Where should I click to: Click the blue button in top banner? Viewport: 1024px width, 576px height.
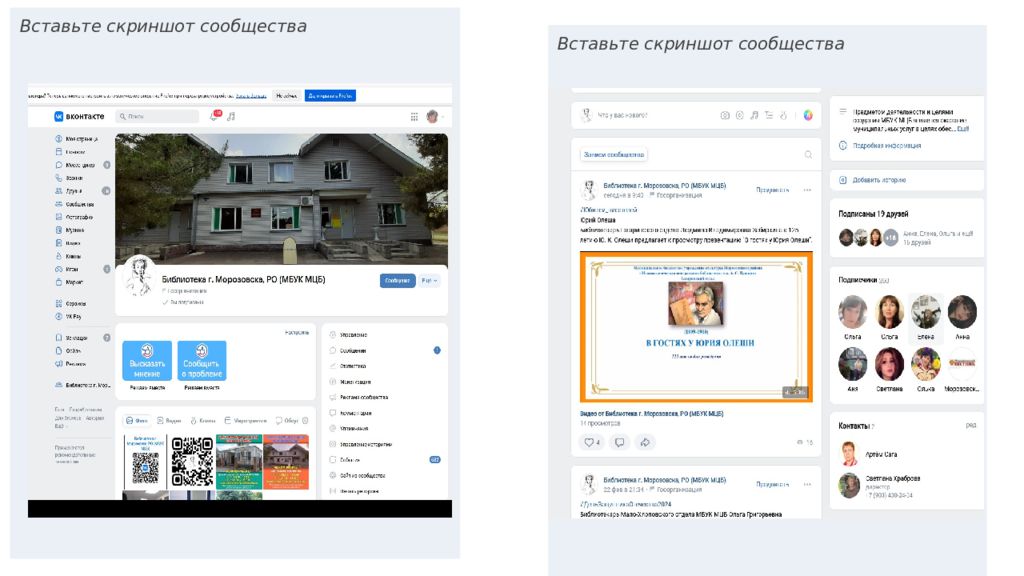pos(330,95)
